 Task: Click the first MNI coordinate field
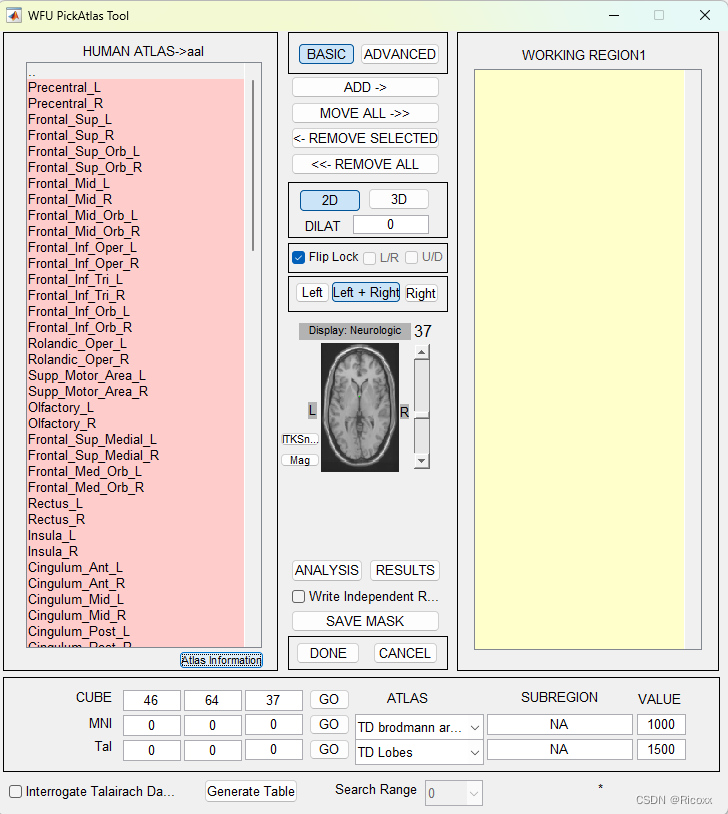point(152,725)
